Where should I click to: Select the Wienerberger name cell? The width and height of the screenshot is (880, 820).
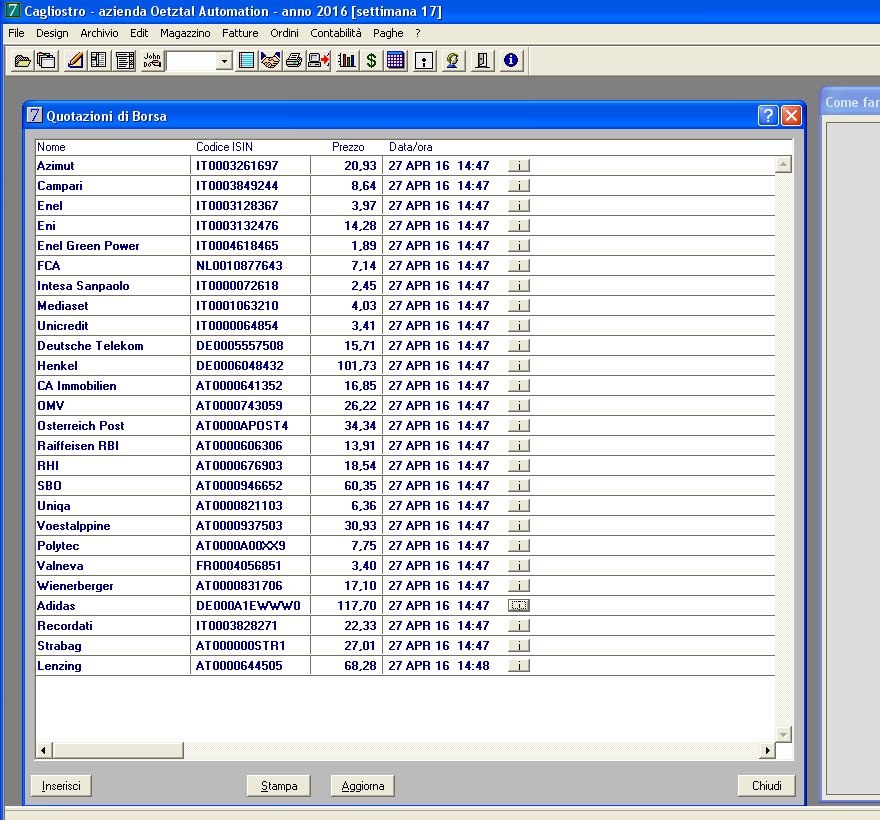[113, 586]
